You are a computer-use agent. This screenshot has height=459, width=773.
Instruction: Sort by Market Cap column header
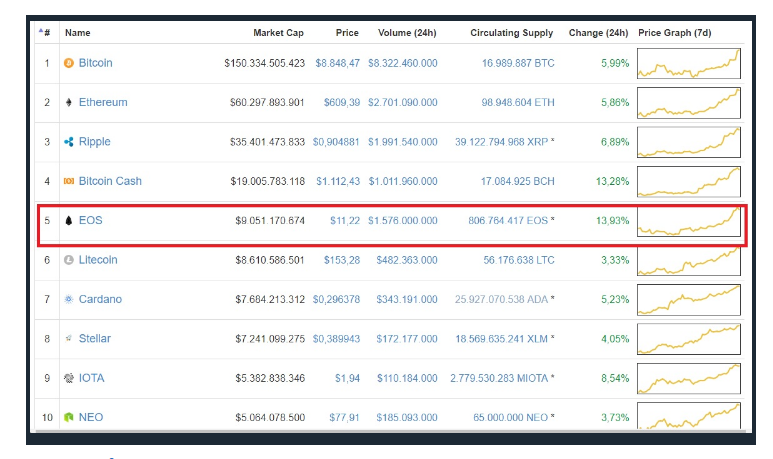[x=278, y=33]
